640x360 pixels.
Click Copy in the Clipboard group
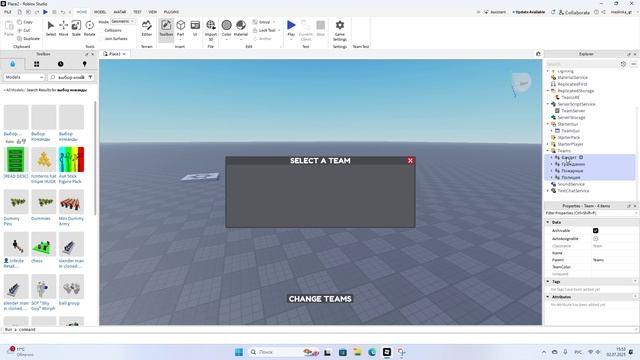[x=25, y=22]
